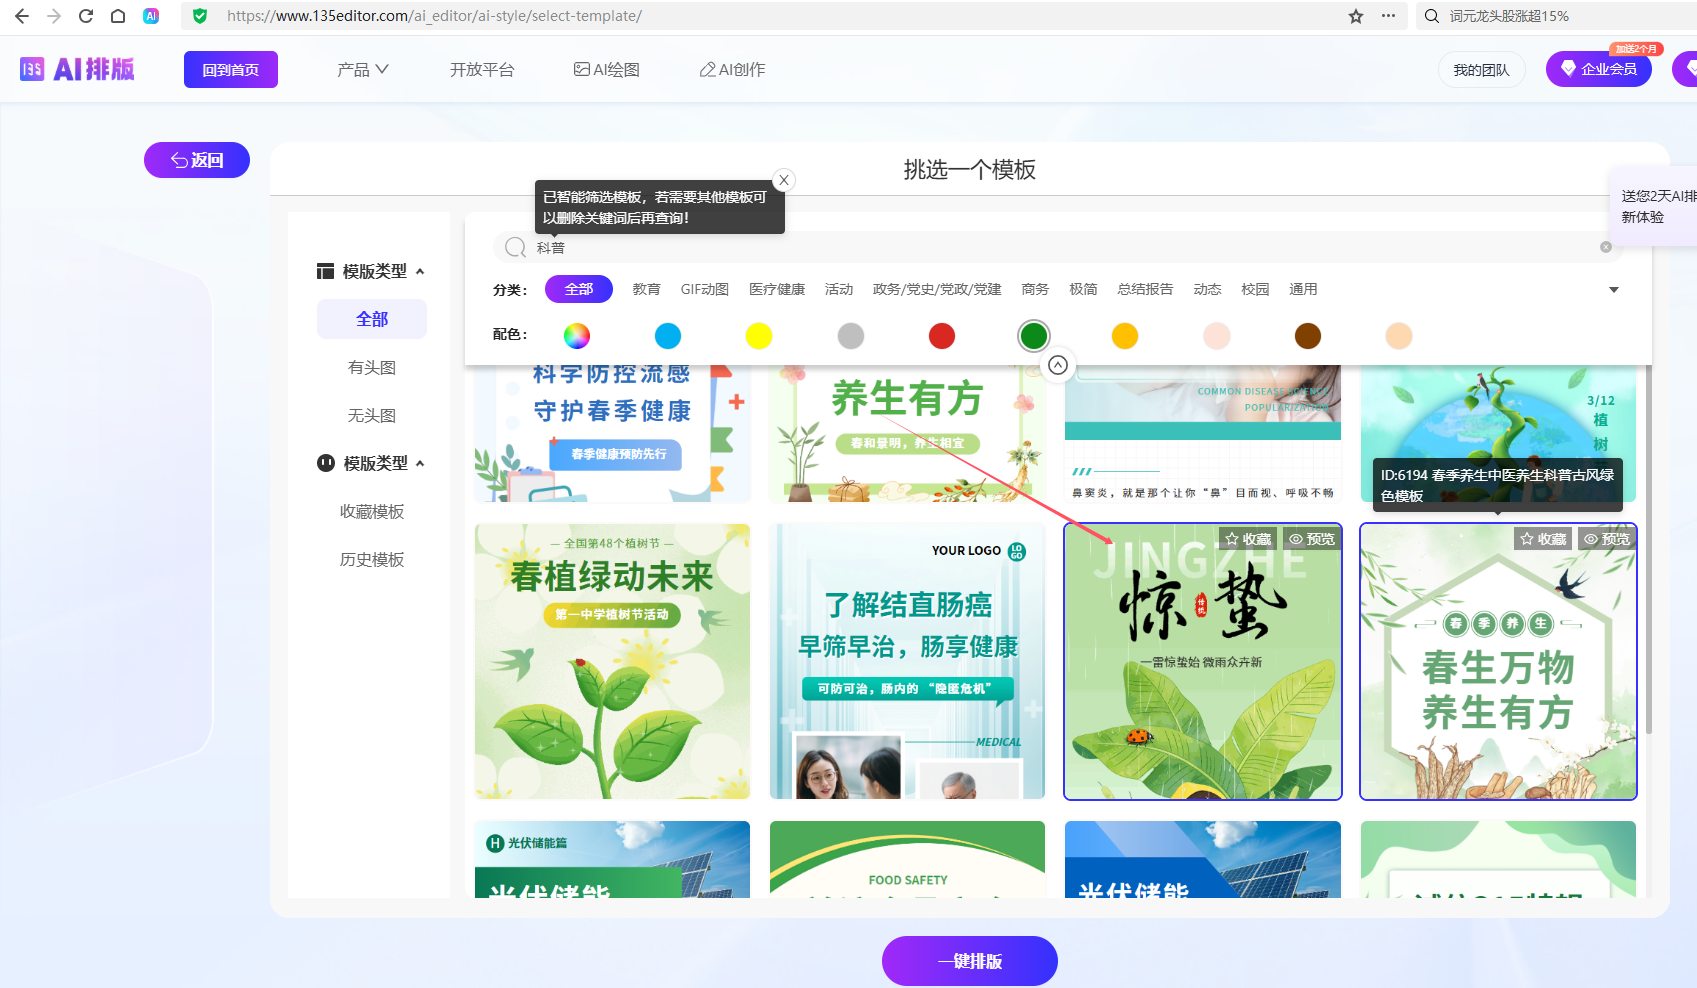
Task: Select the brown color swatch
Action: point(1308,336)
